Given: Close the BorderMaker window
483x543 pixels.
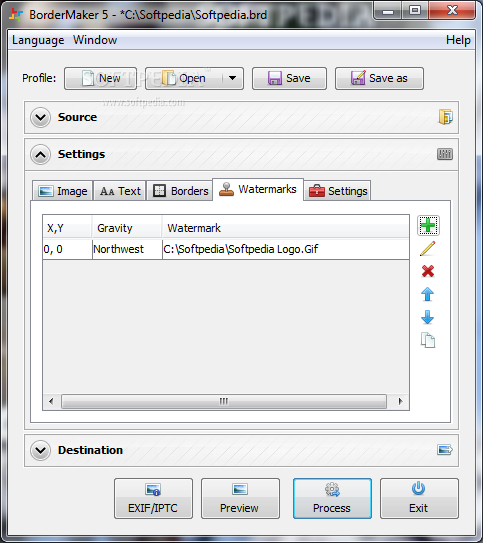Looking at the screenshot, I should click(x=452, y=11).
